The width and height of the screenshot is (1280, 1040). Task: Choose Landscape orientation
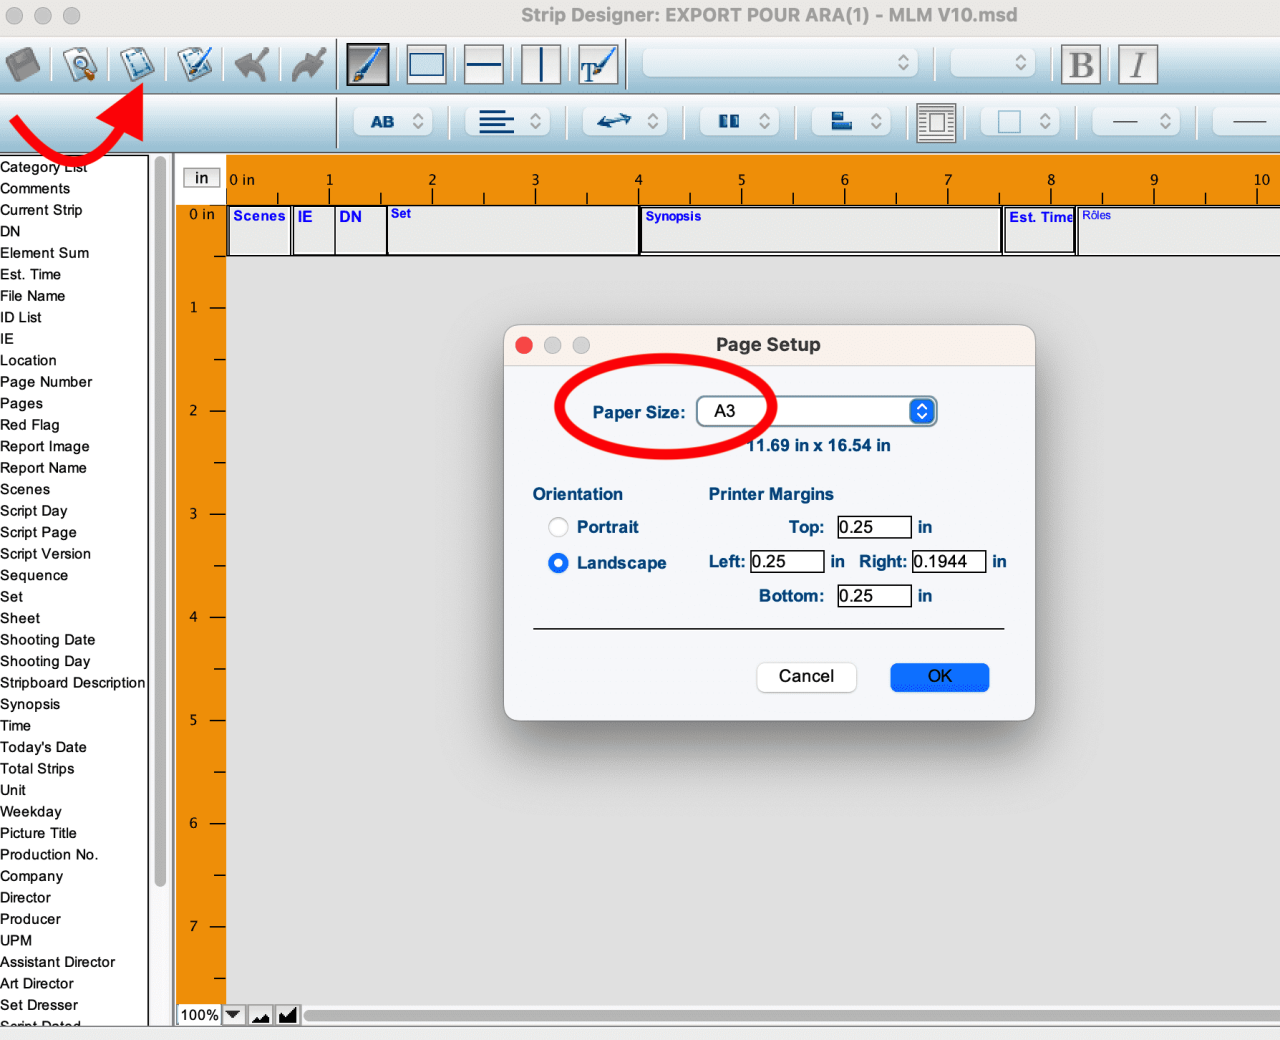click(558, 563)
